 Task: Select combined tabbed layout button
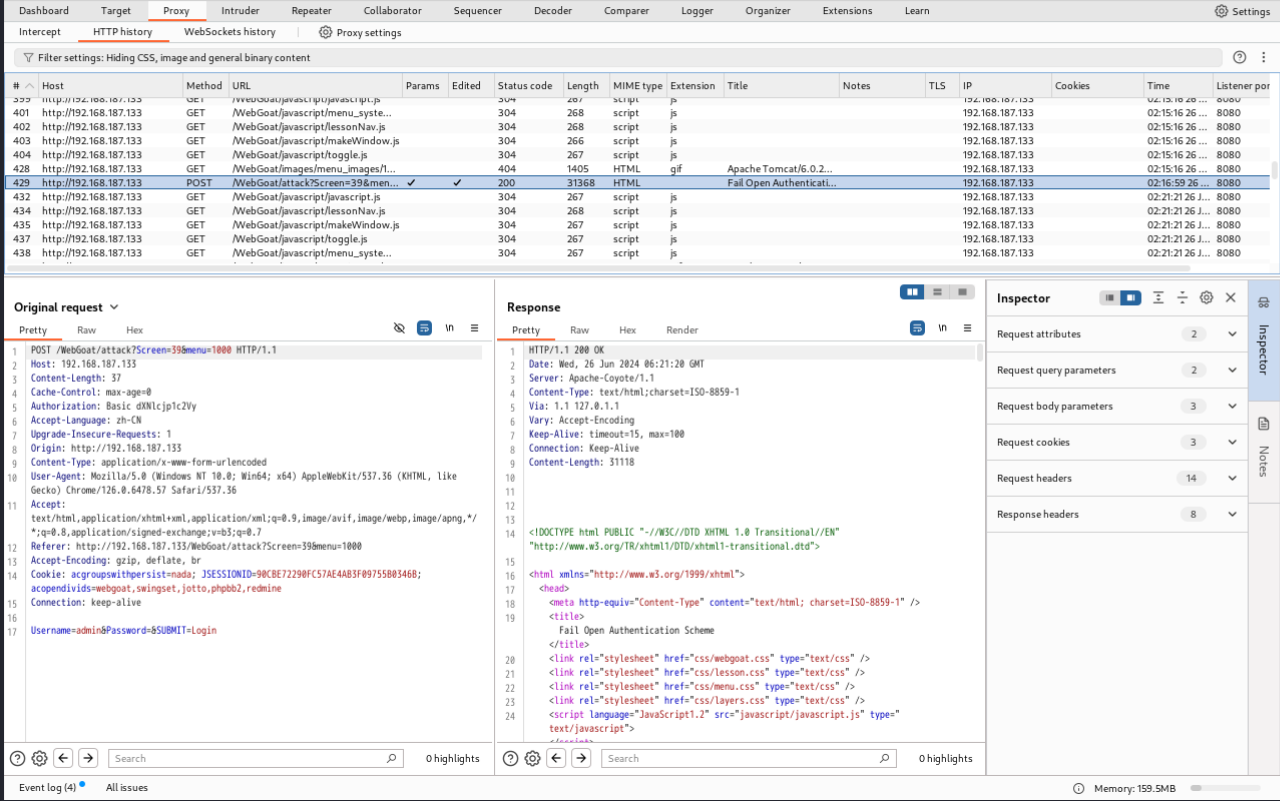[x=963, y=292]
